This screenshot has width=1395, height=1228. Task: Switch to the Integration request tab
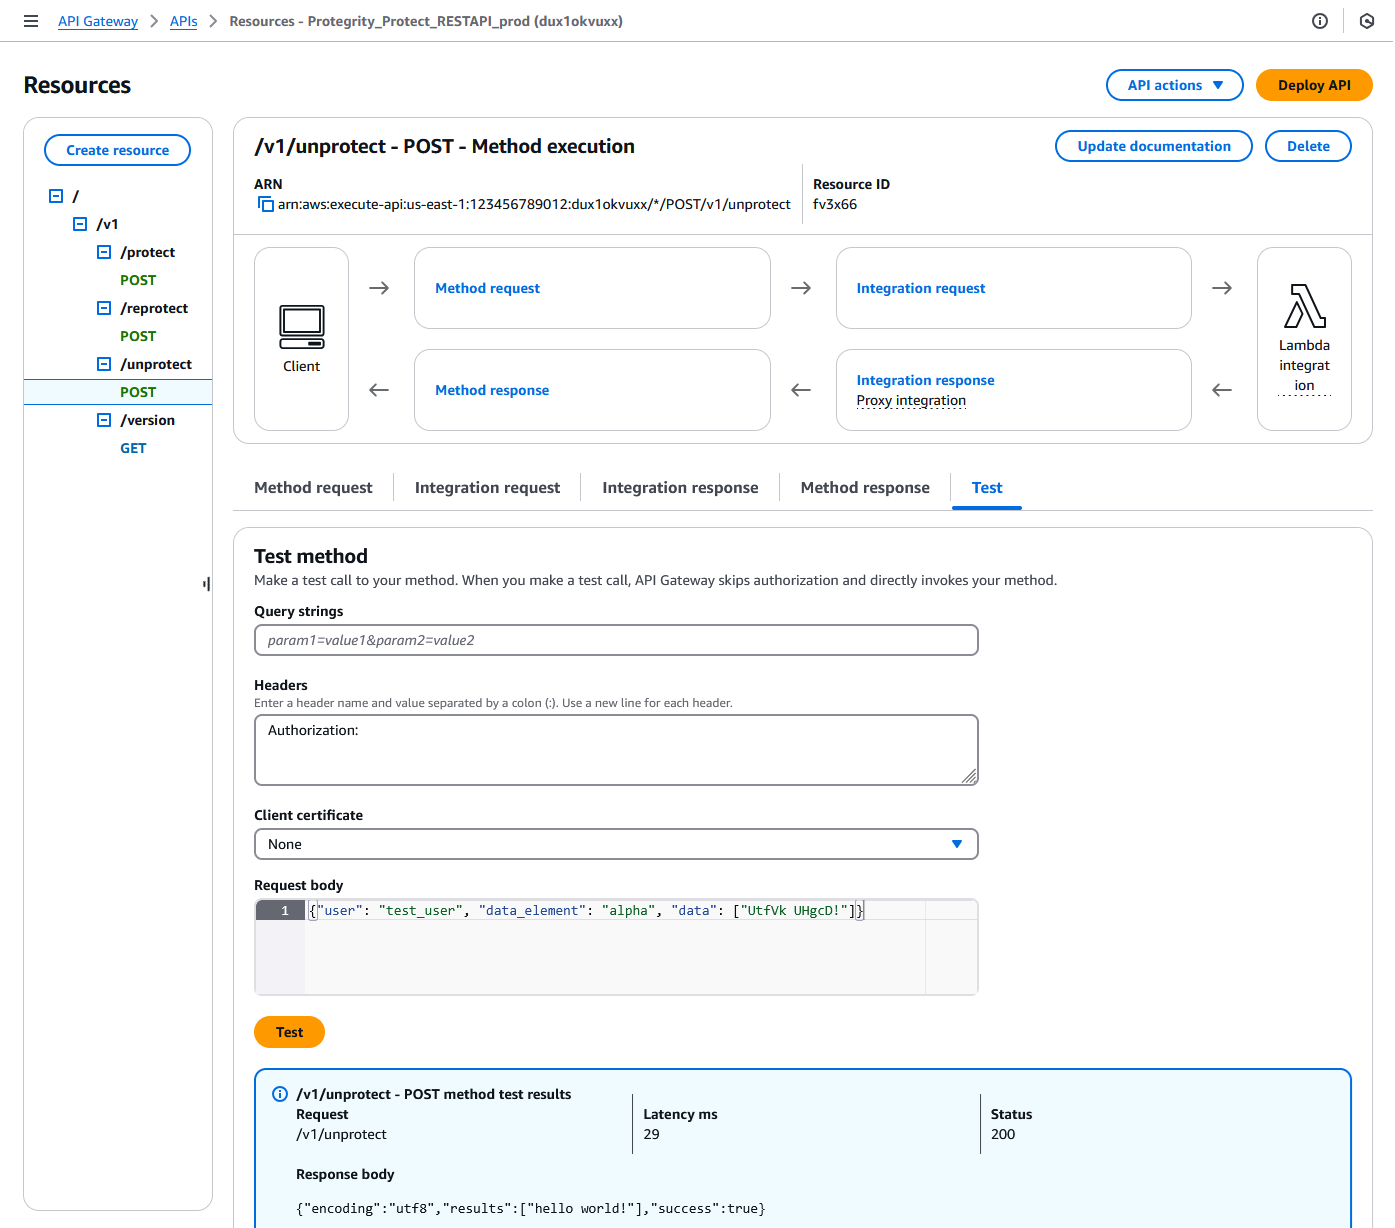pos(487,488)
